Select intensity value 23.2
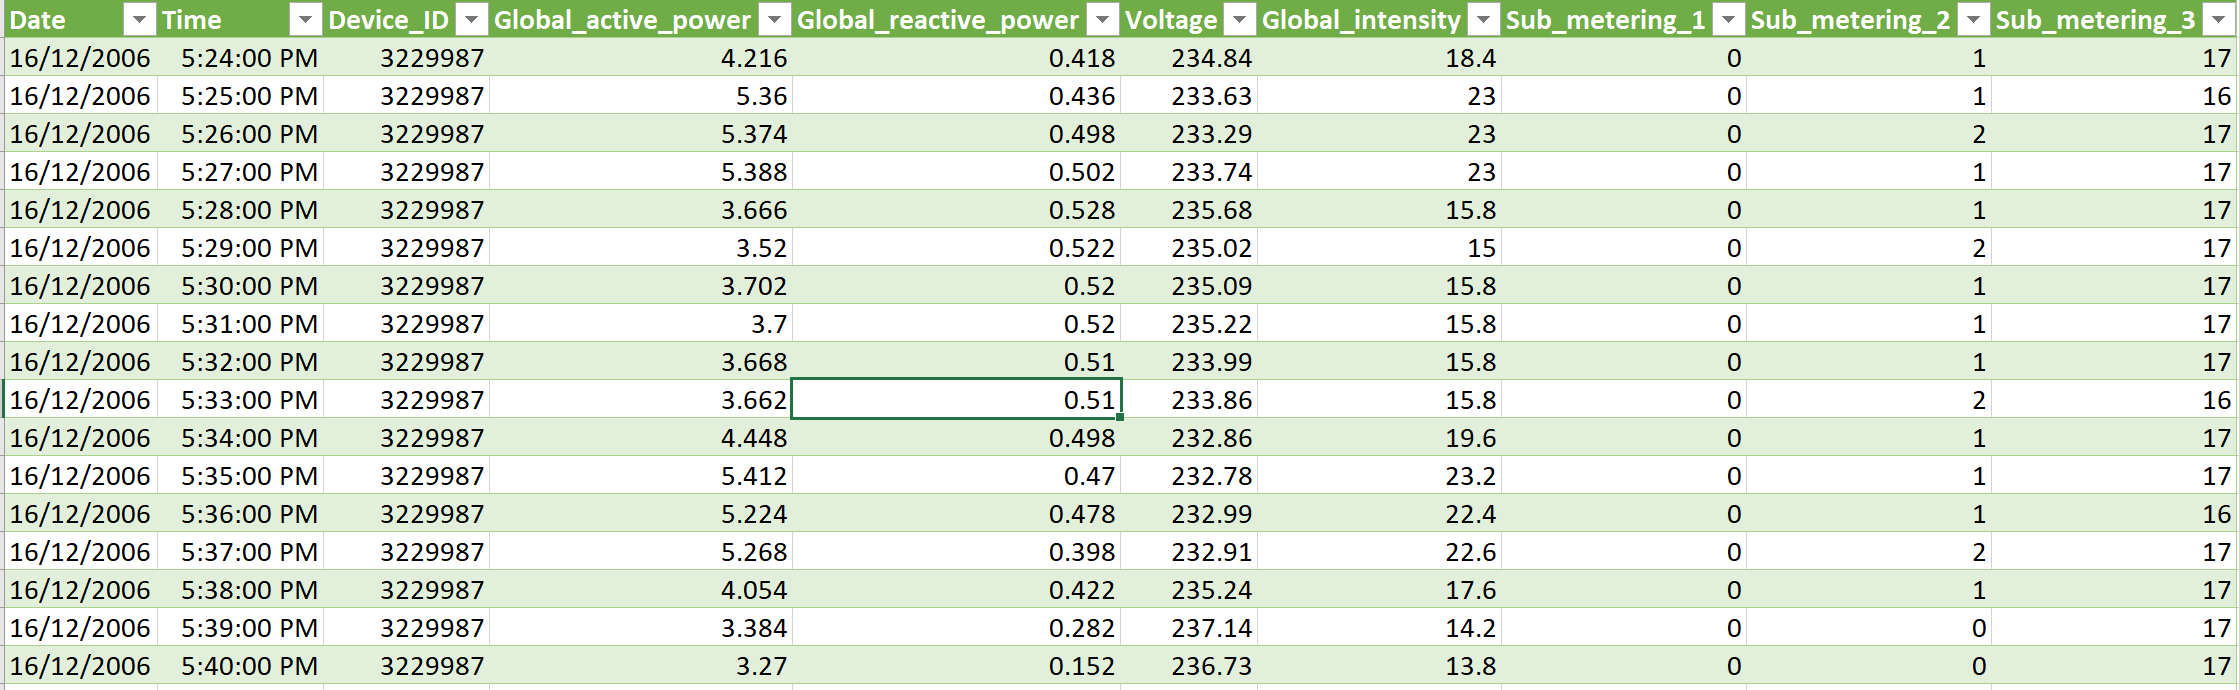Screen dimensions: 2239x690 1379,476
